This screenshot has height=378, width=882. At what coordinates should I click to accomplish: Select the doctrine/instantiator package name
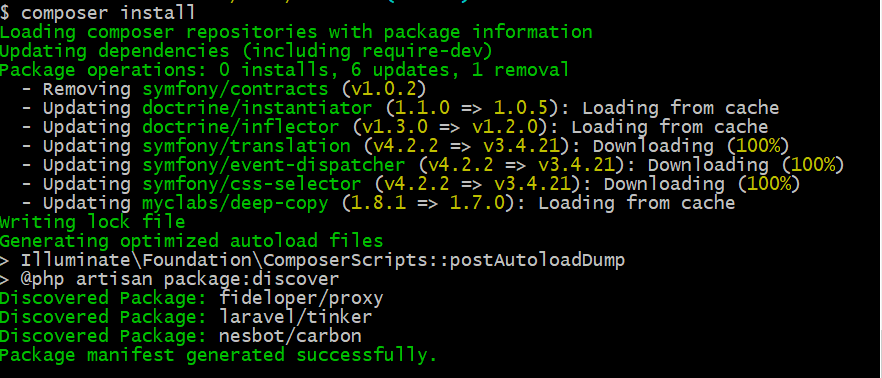pos(257,108)
